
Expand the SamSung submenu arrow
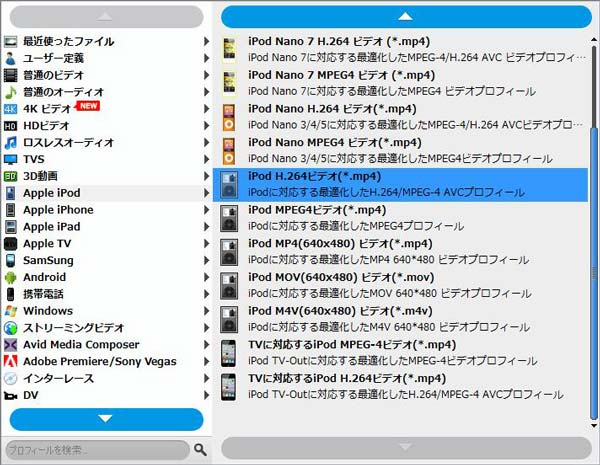point(206,260)
